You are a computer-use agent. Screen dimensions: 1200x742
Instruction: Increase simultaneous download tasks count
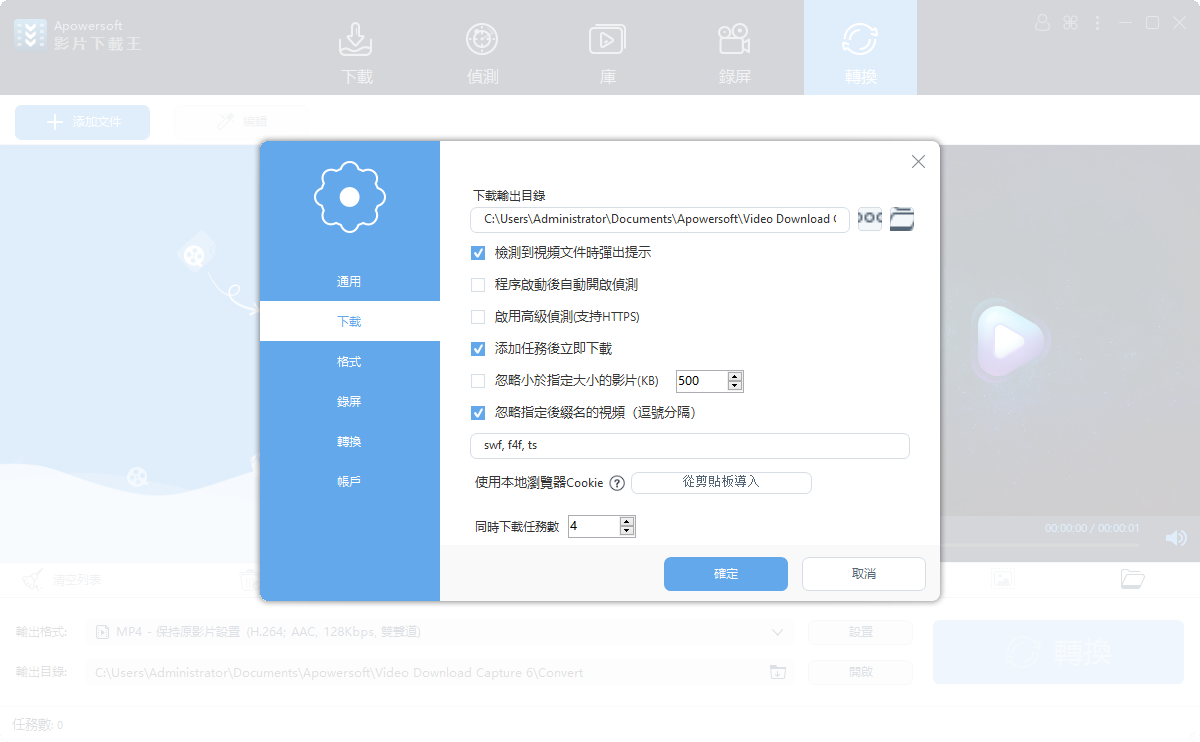pos(628,521)
